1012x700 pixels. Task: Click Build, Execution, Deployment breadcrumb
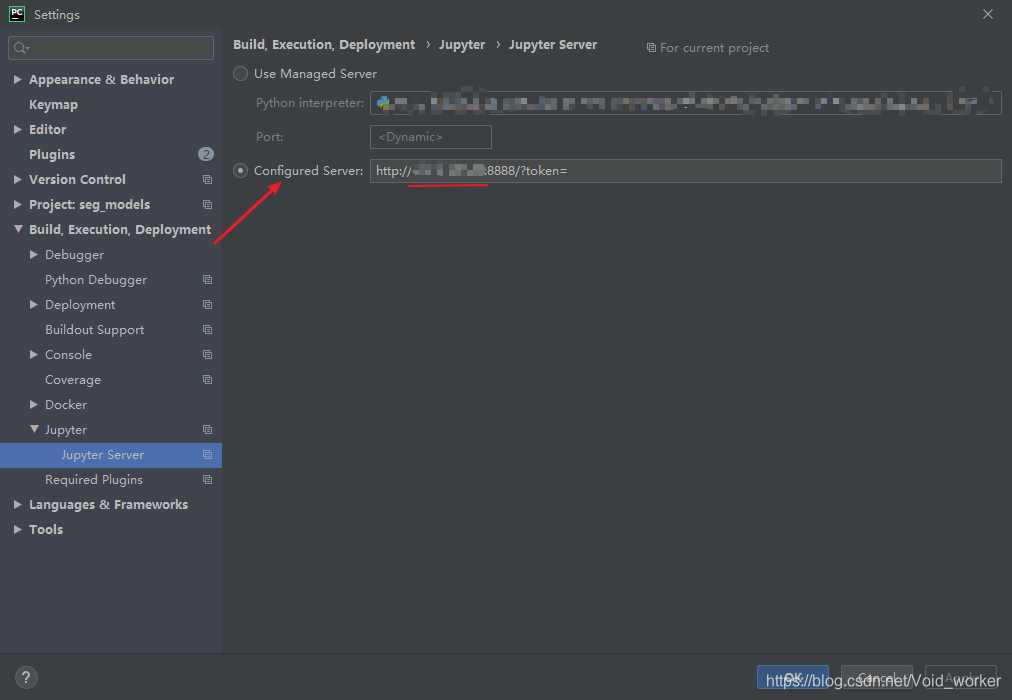click(x=324, y=45)
